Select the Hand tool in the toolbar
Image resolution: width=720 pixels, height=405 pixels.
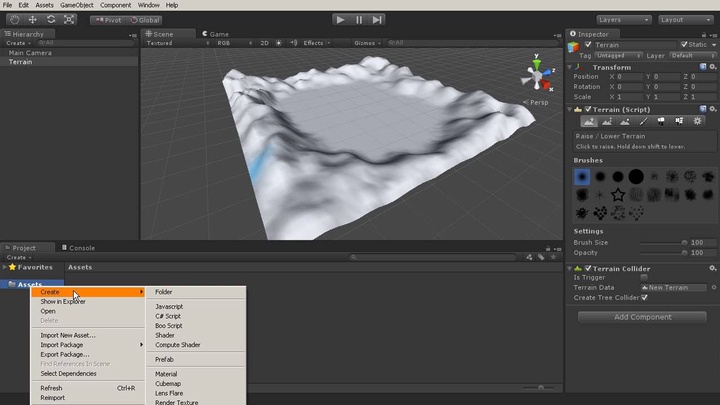[14, 19]
